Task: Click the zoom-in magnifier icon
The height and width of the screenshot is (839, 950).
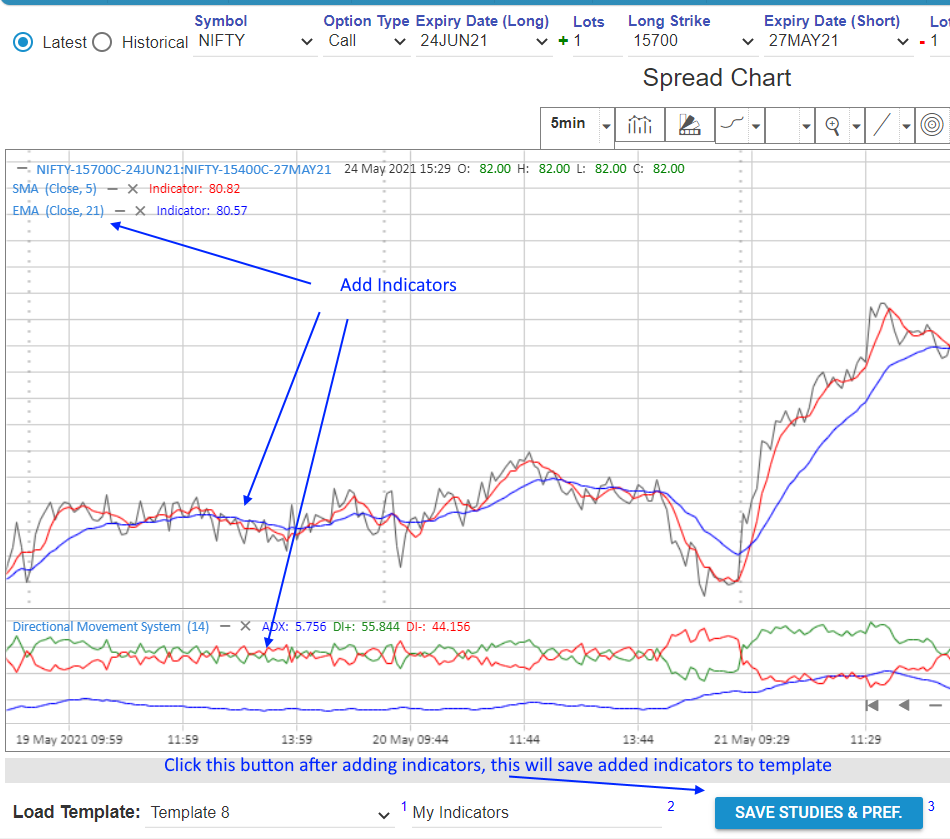Action: [x=832, y=125]
